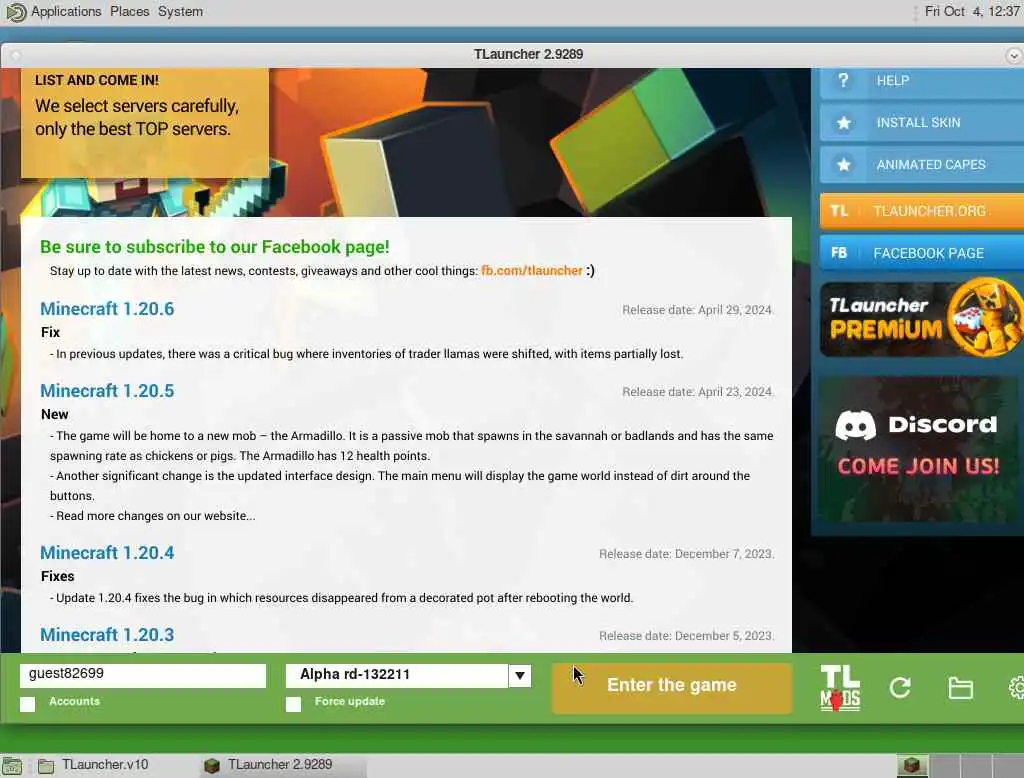The image size is (1024, 778).
Task: Click the Force update label
Action: click(x=349, y=702)
